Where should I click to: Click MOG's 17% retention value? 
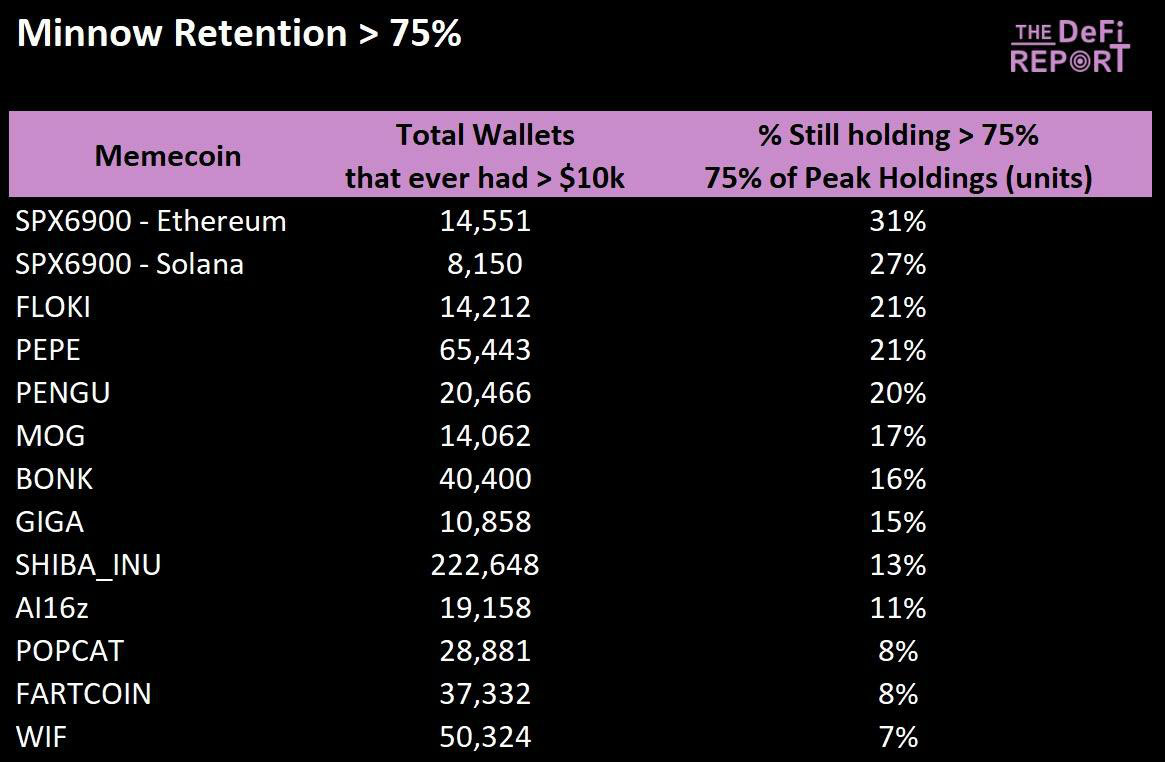pos(898,436)
